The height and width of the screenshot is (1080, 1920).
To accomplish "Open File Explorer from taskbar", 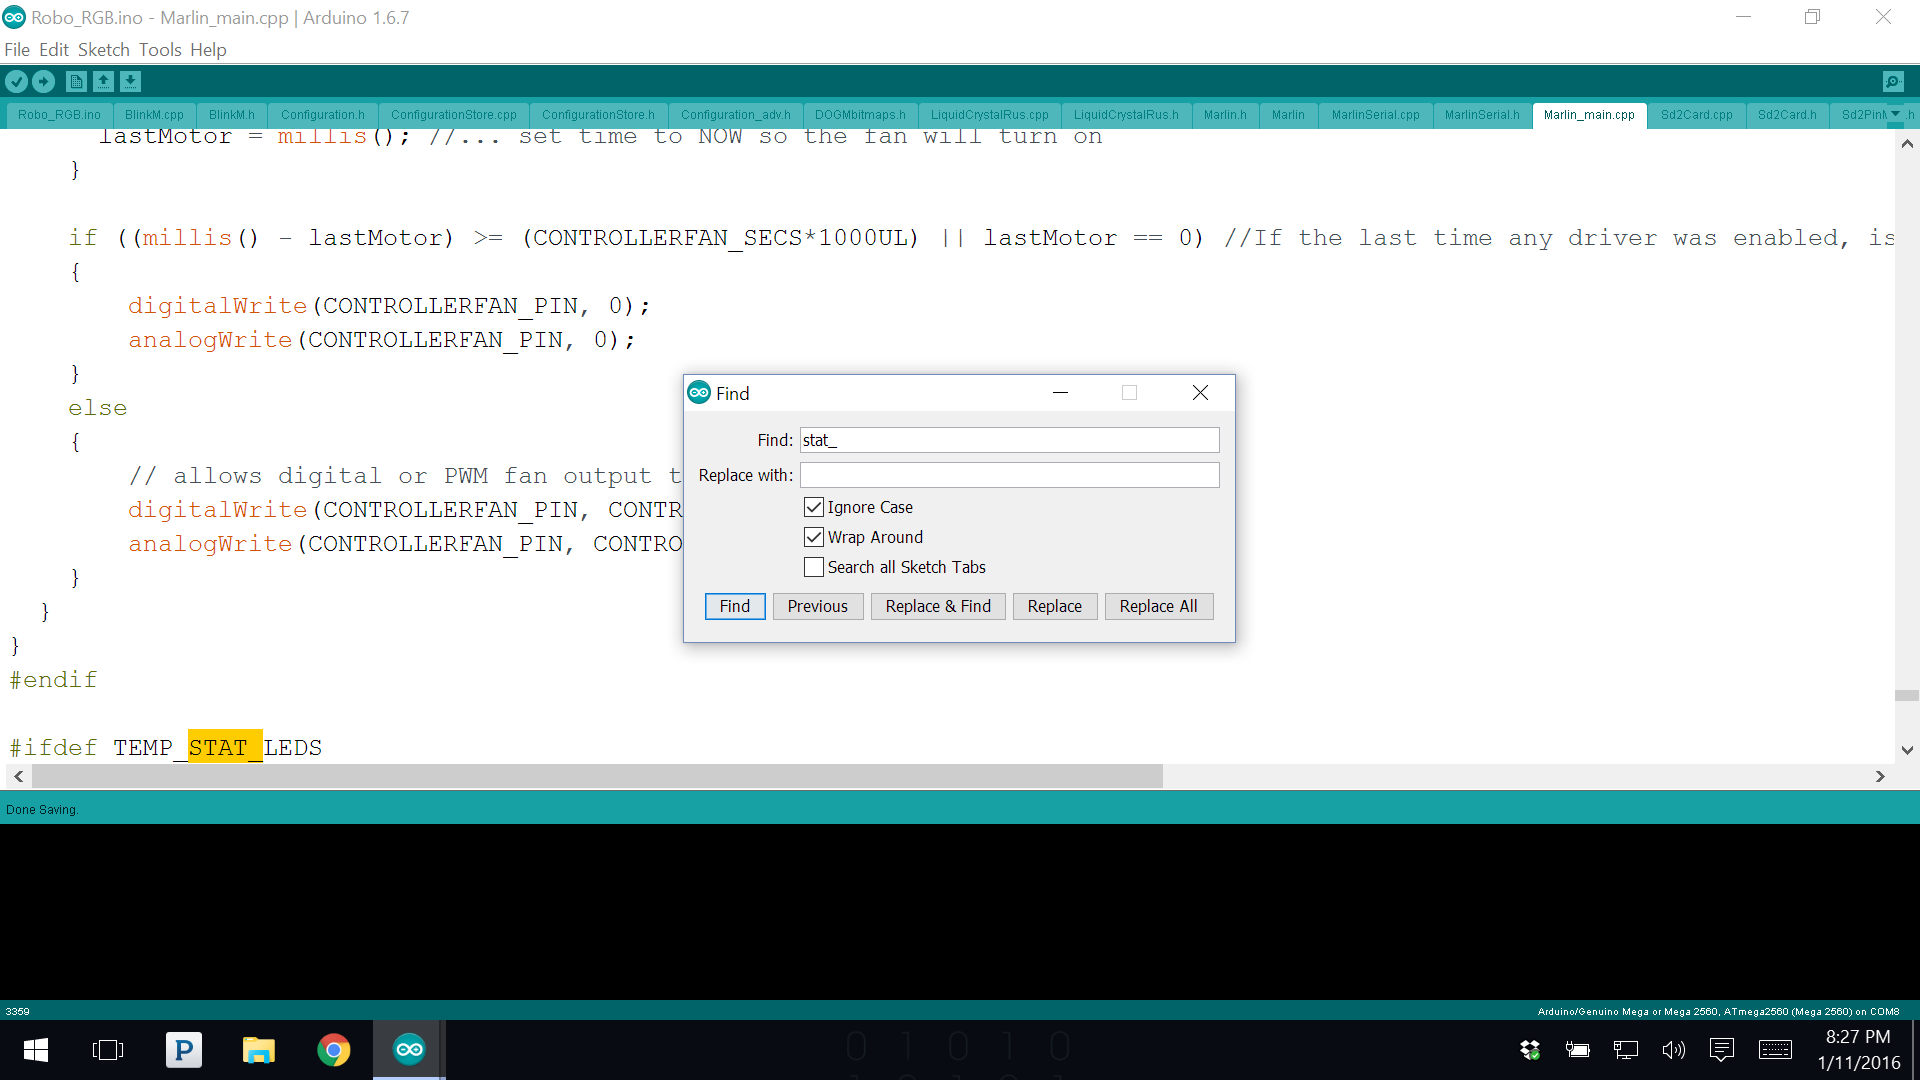I will (x=259, y=1050).
